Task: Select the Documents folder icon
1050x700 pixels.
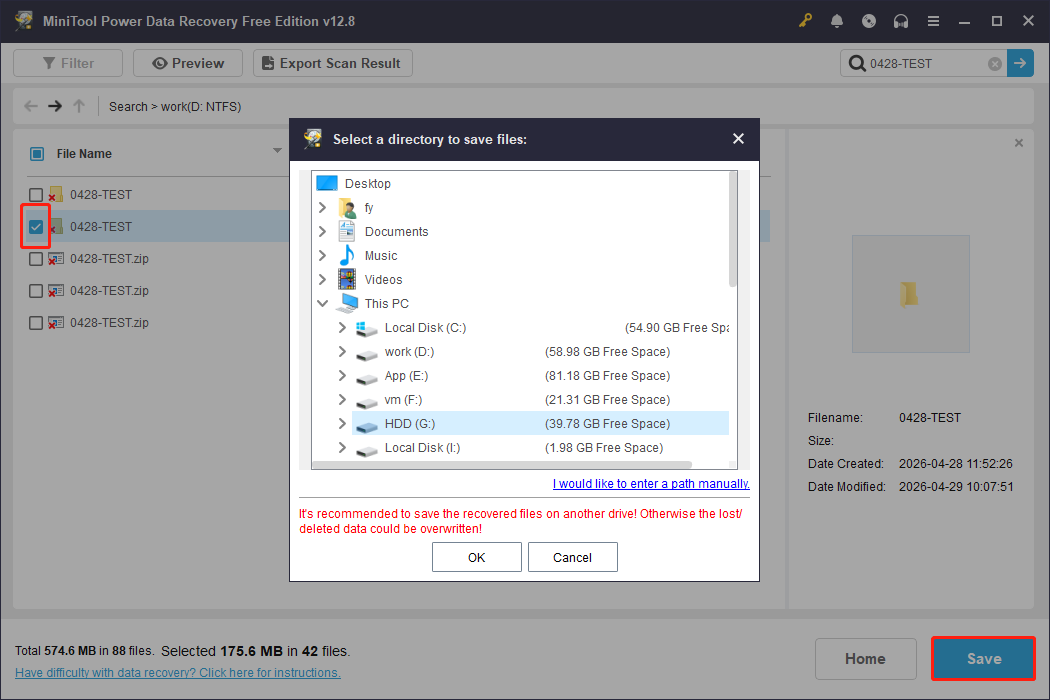Action: click(347, 232)
